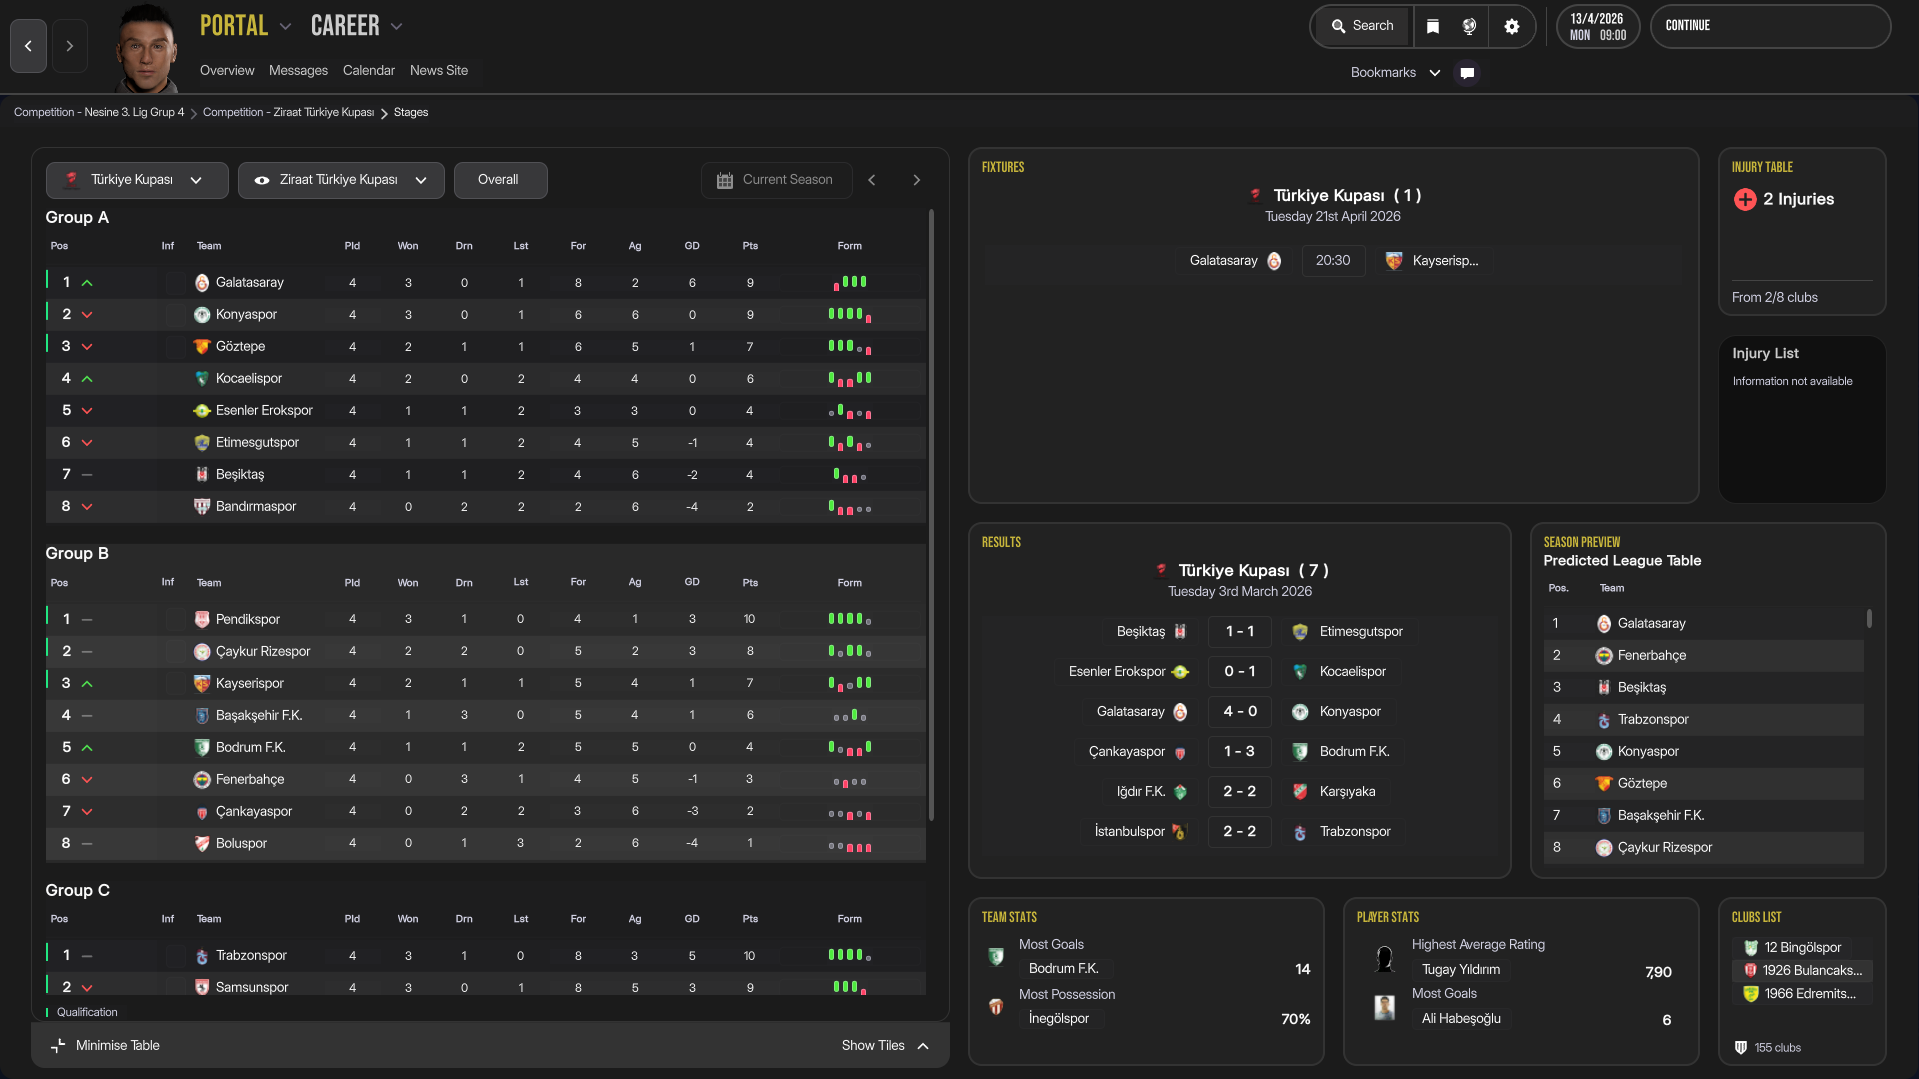
Task: Expand the Ziraat Türkiye Kupası dropdown
Action: click(x=341, y=180)
